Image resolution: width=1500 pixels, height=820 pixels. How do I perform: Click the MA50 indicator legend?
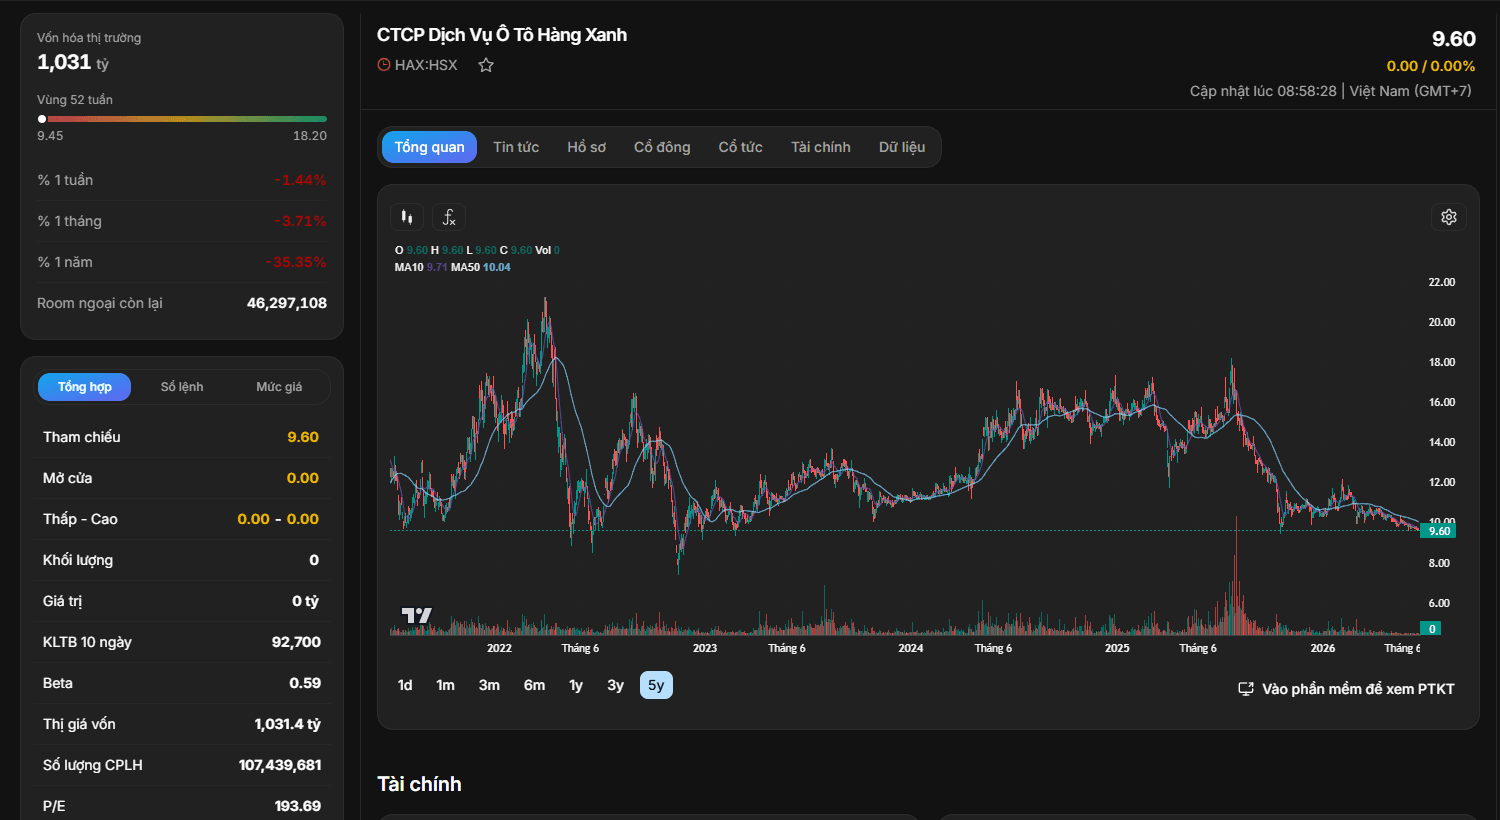(x=481, y=267)
